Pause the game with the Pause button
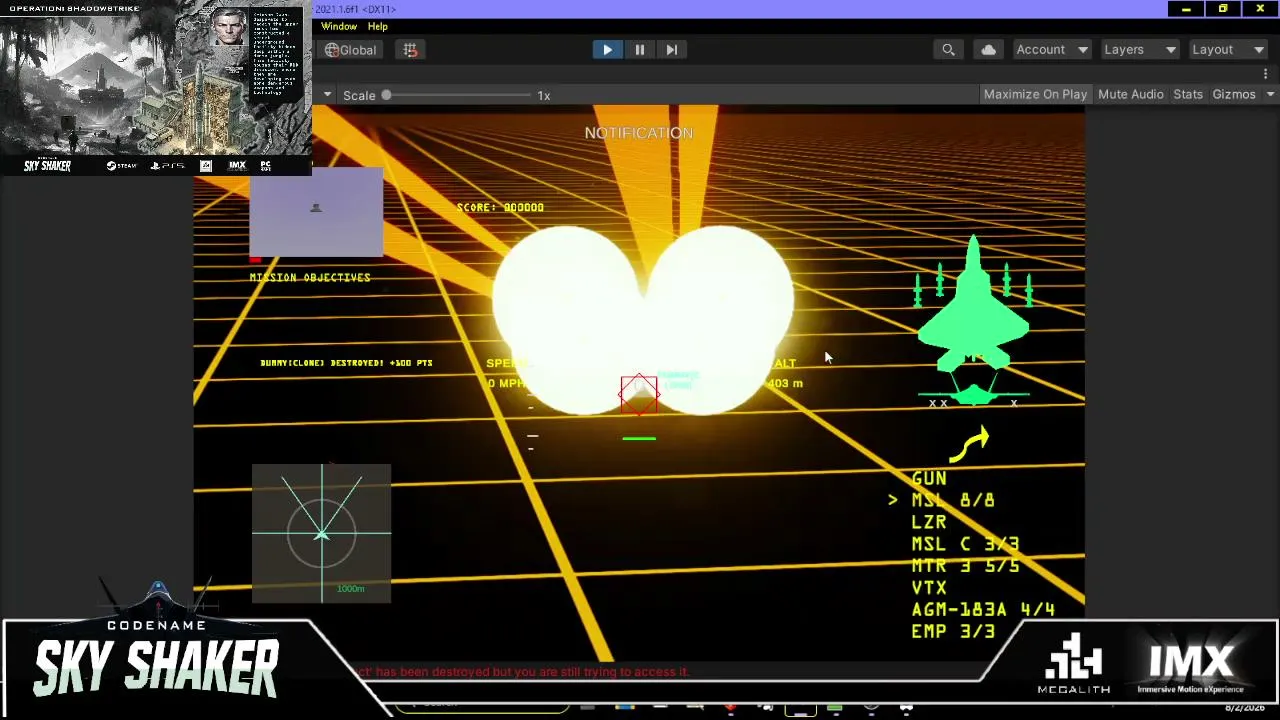 tap(639, 50)
